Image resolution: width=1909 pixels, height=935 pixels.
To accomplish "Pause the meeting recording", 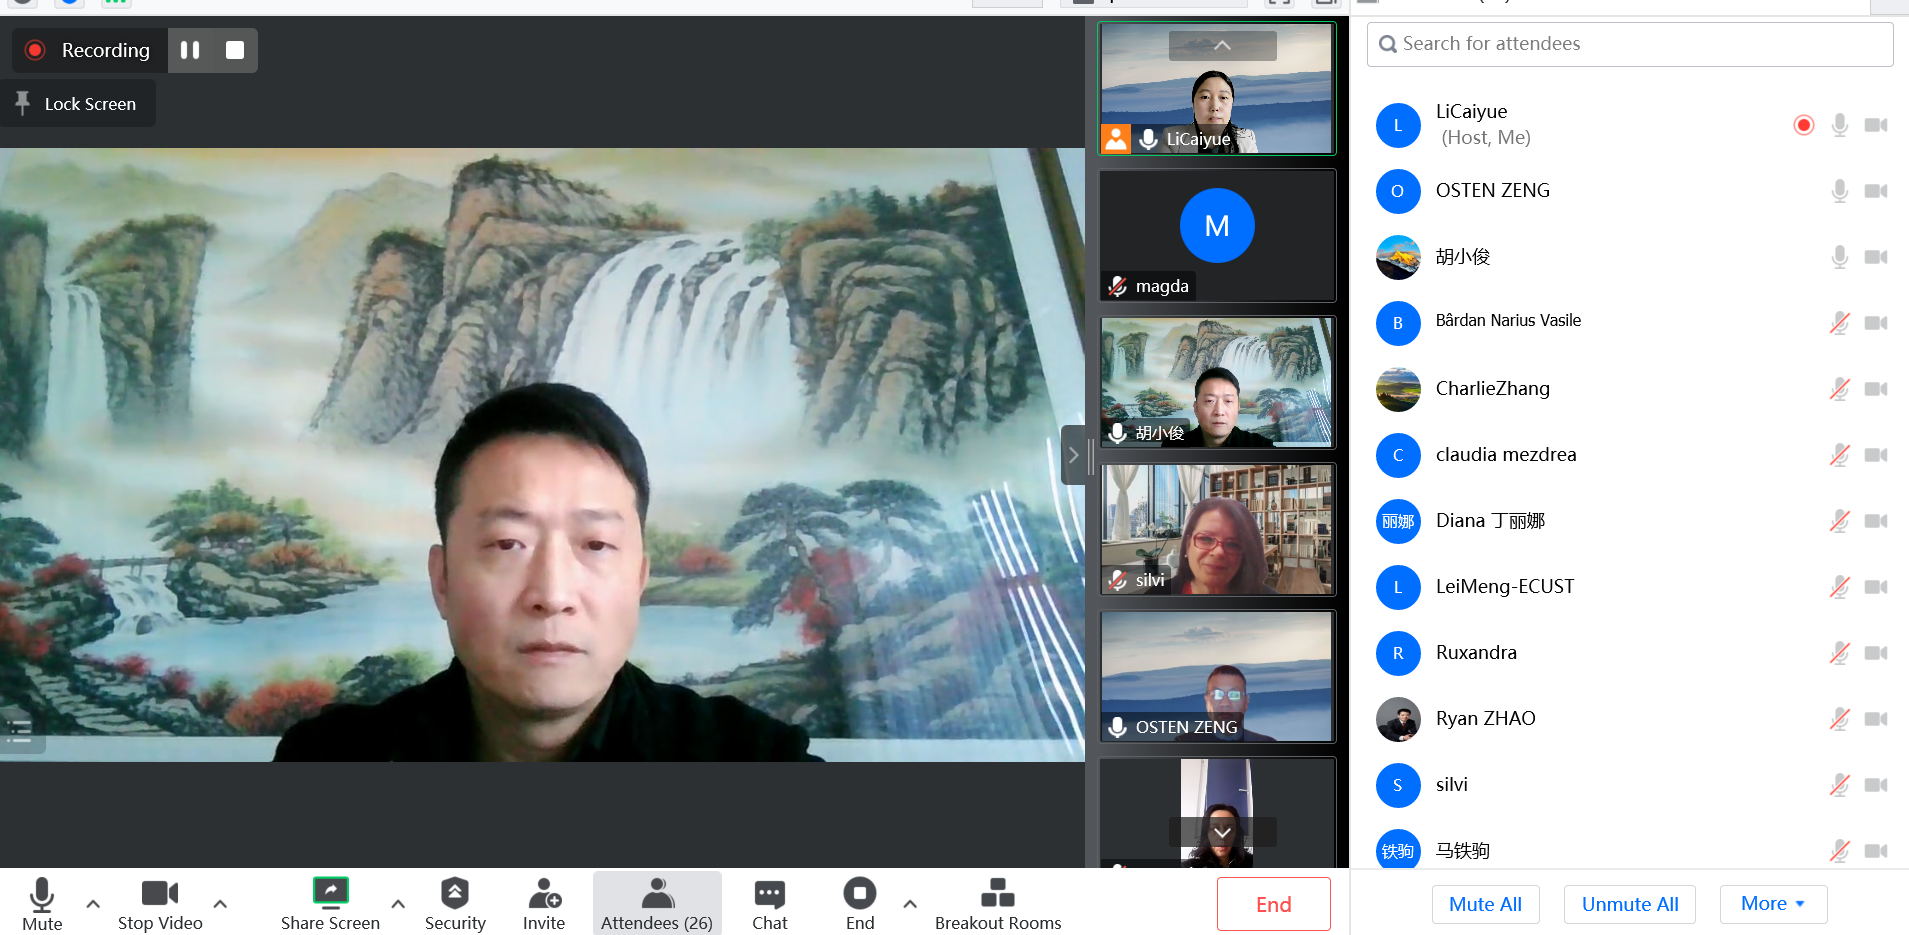I will tap(190, 50).
